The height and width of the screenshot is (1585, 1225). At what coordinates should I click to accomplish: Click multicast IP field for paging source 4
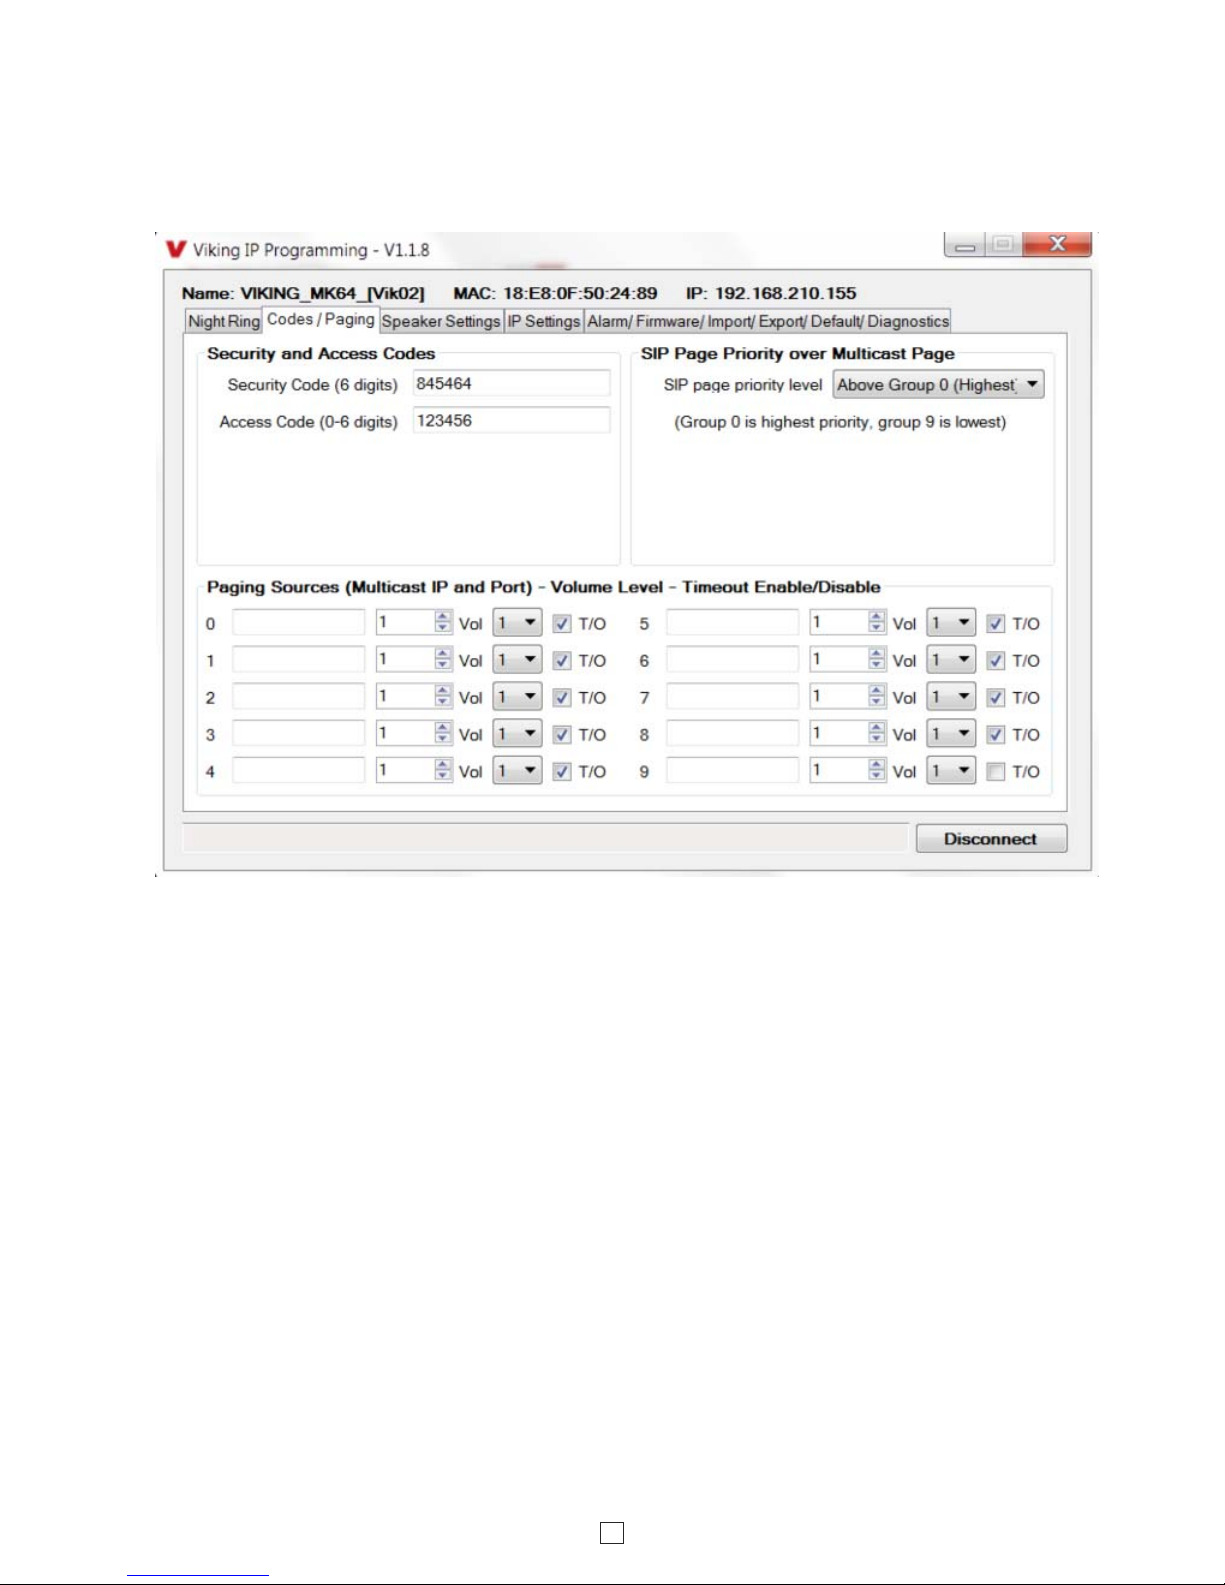[299, 770]
